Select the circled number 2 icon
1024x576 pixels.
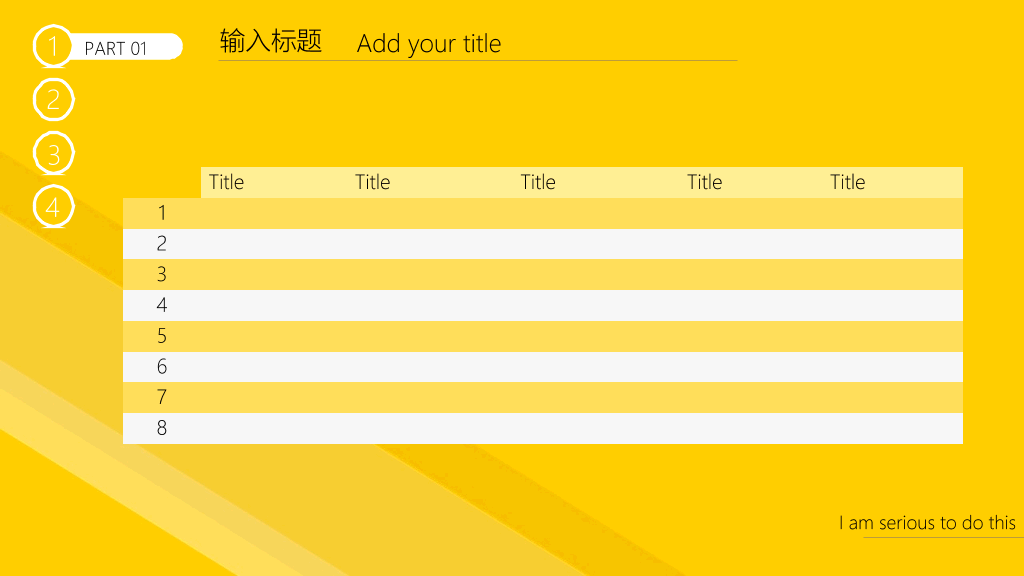click(53, 99)
